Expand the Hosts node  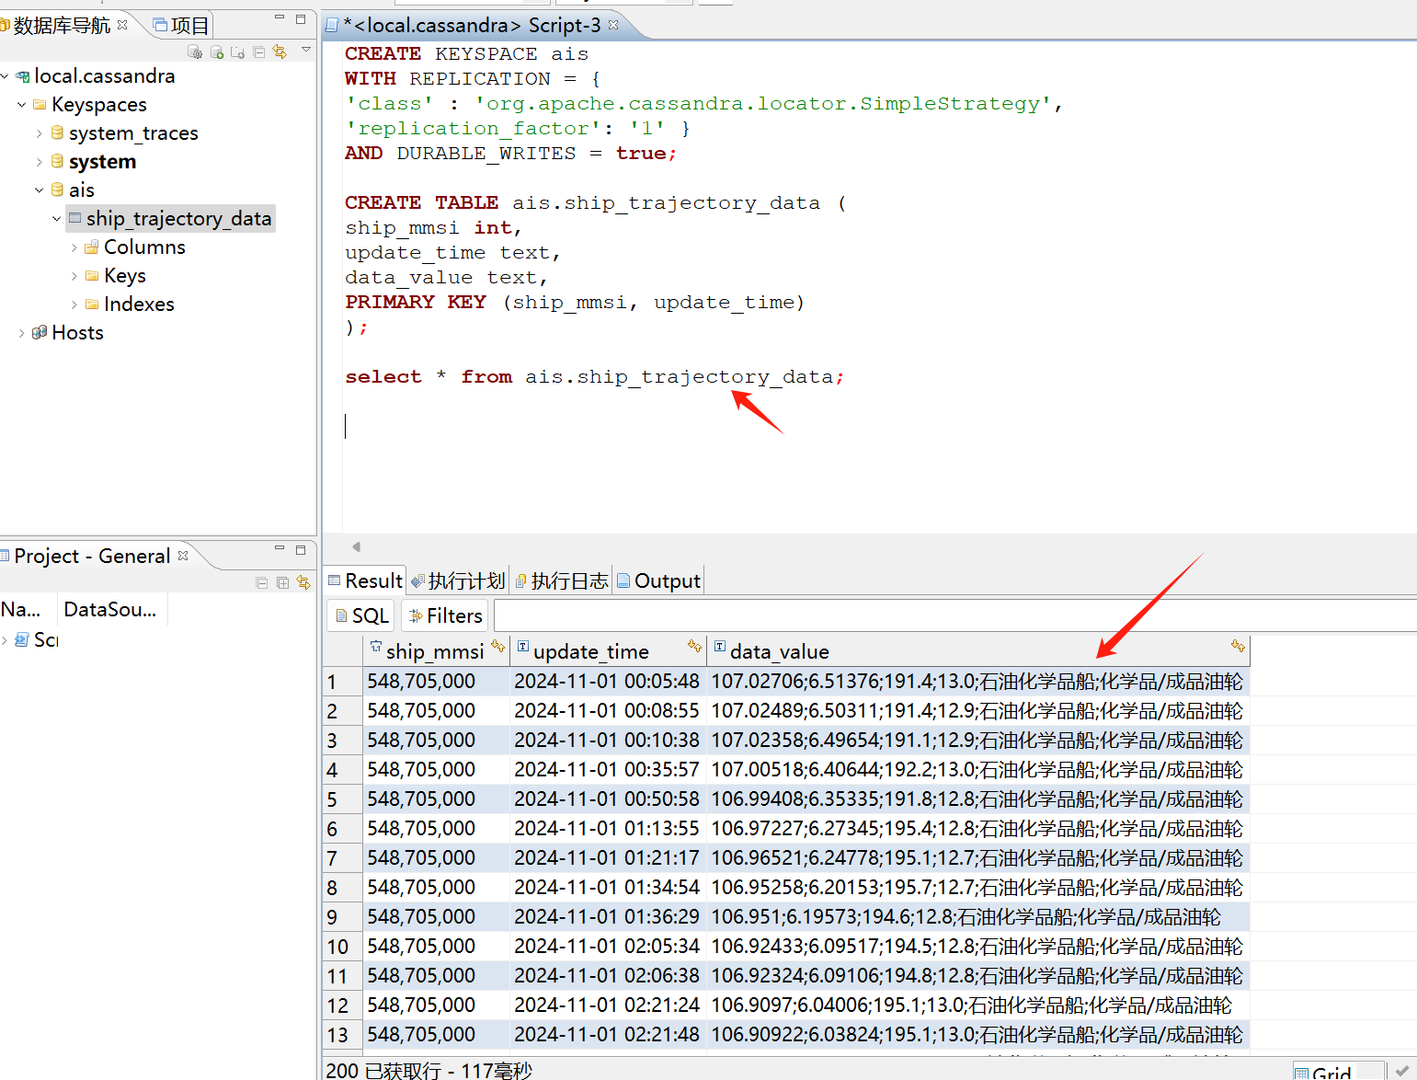(22, 333)
